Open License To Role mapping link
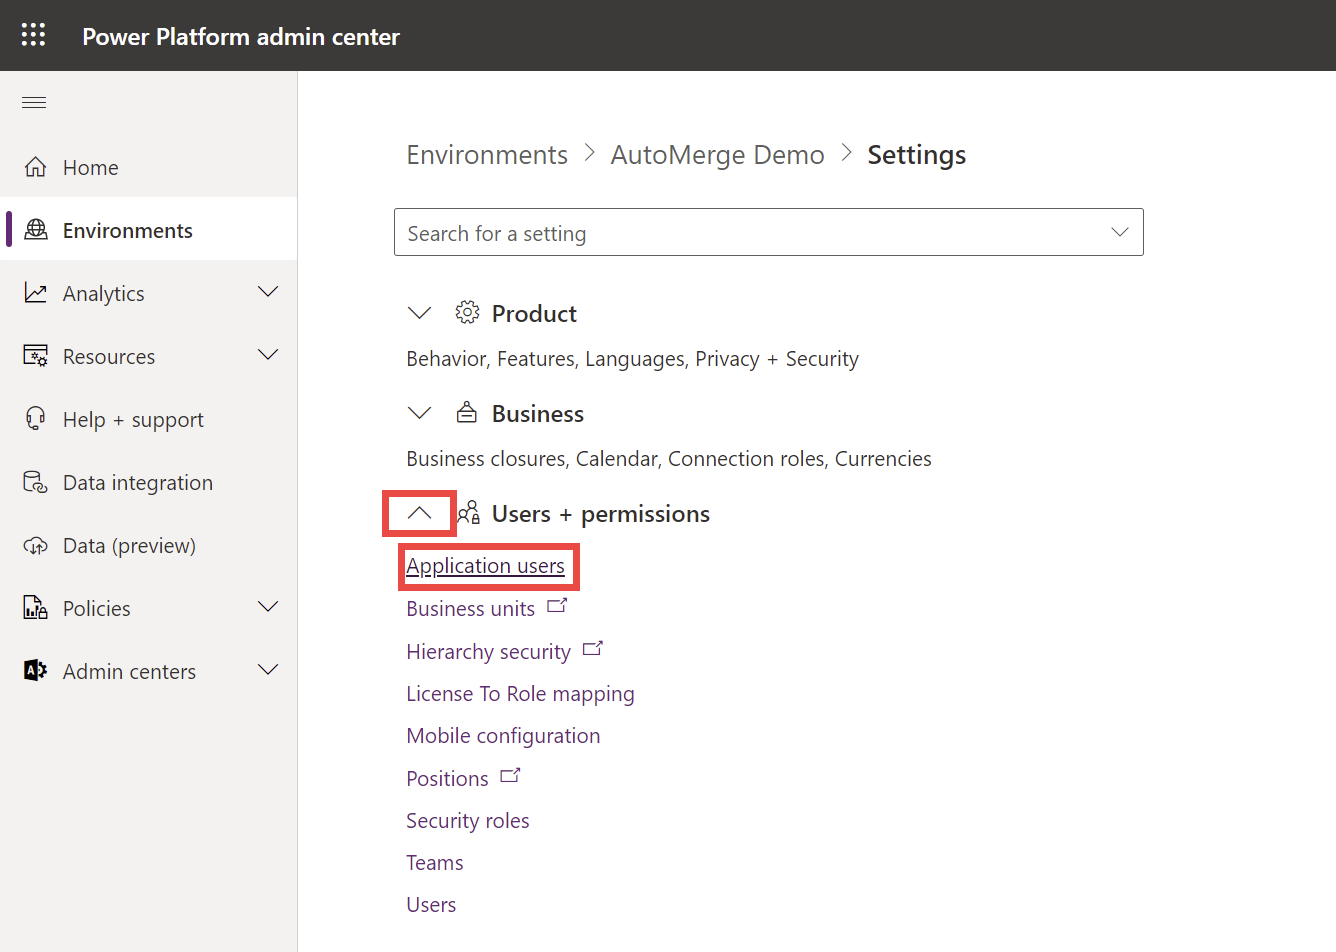This screenshot has width=1336, height=952. 520,694
